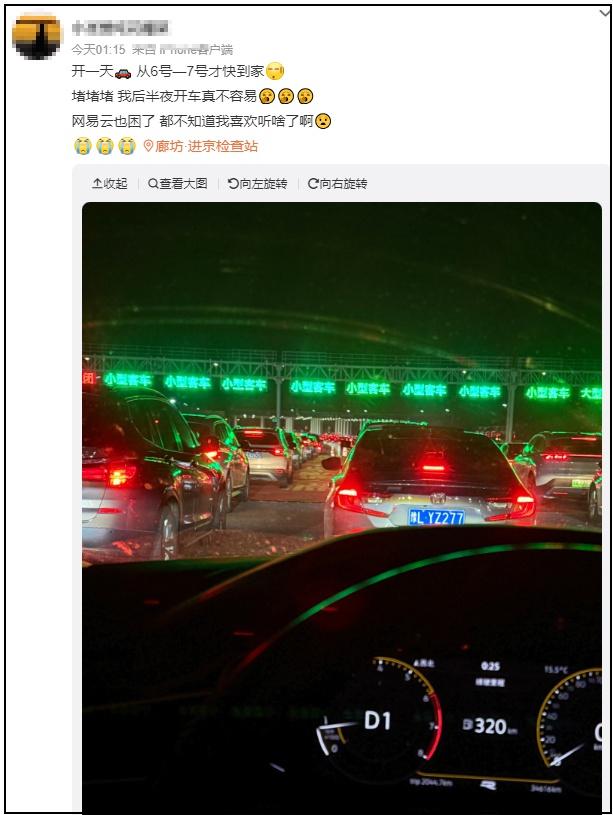The width and height of the screenshot is (613, 815).
Task: Click the clockwise rotate arrow icon
Action: [x=313, y=183]
